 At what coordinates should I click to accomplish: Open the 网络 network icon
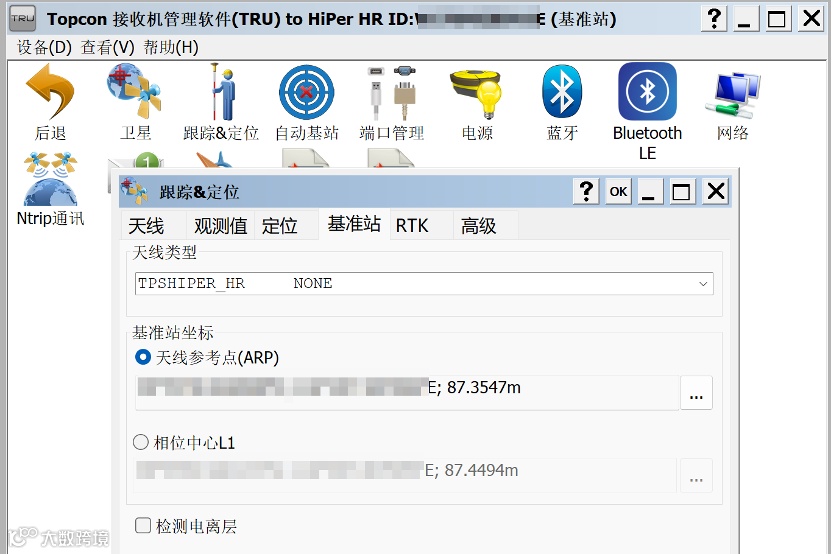(732, 96)
